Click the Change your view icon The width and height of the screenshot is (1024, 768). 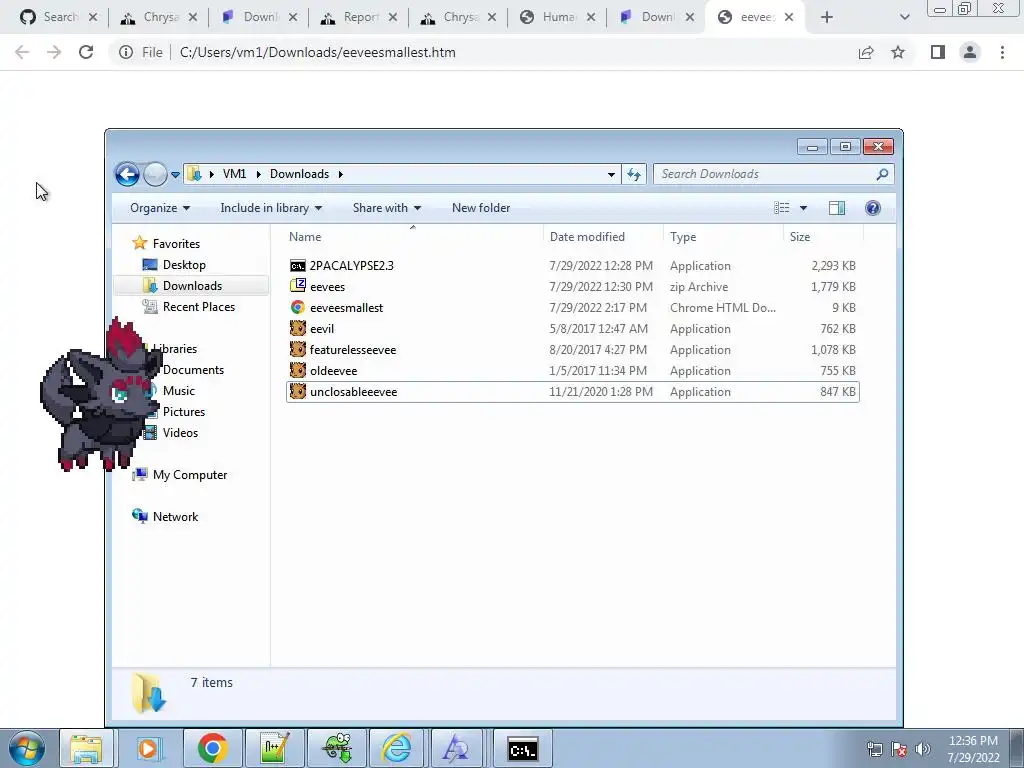click(782, 208)
